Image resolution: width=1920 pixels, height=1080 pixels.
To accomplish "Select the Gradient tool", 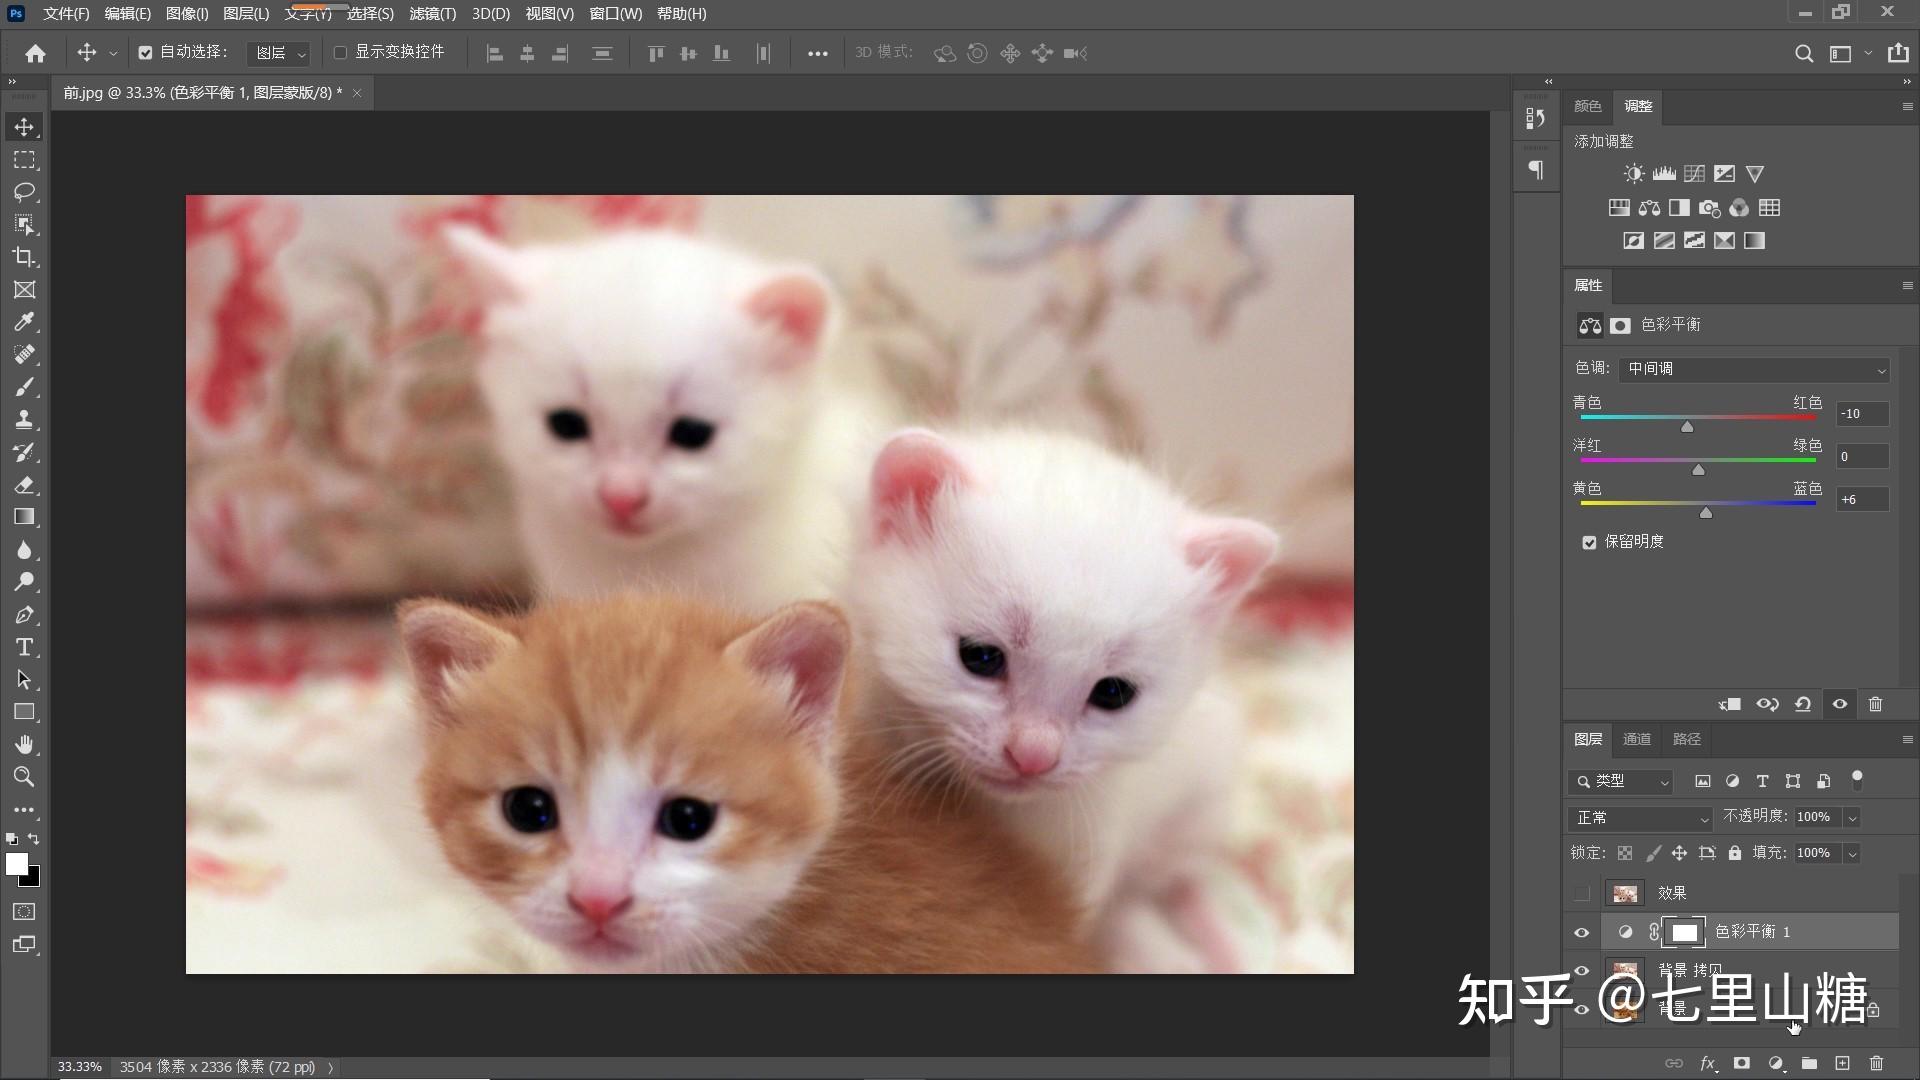I will 24,517.
